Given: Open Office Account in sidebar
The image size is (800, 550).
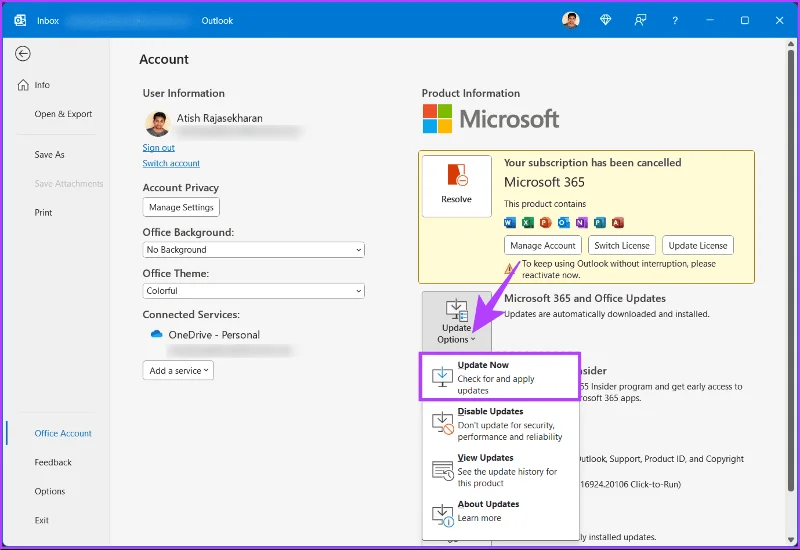Looking at the screenshot, I should point(63,433).
